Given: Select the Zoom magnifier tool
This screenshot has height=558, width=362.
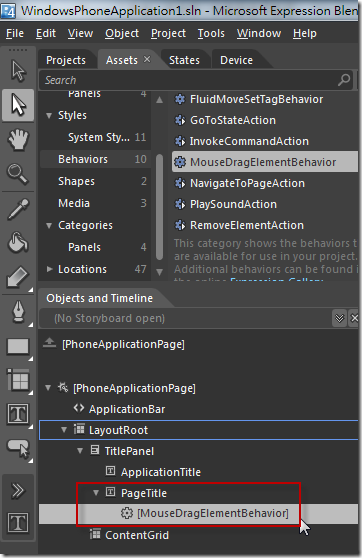Looking at the screenshot, I should click(x=17, y=174).
